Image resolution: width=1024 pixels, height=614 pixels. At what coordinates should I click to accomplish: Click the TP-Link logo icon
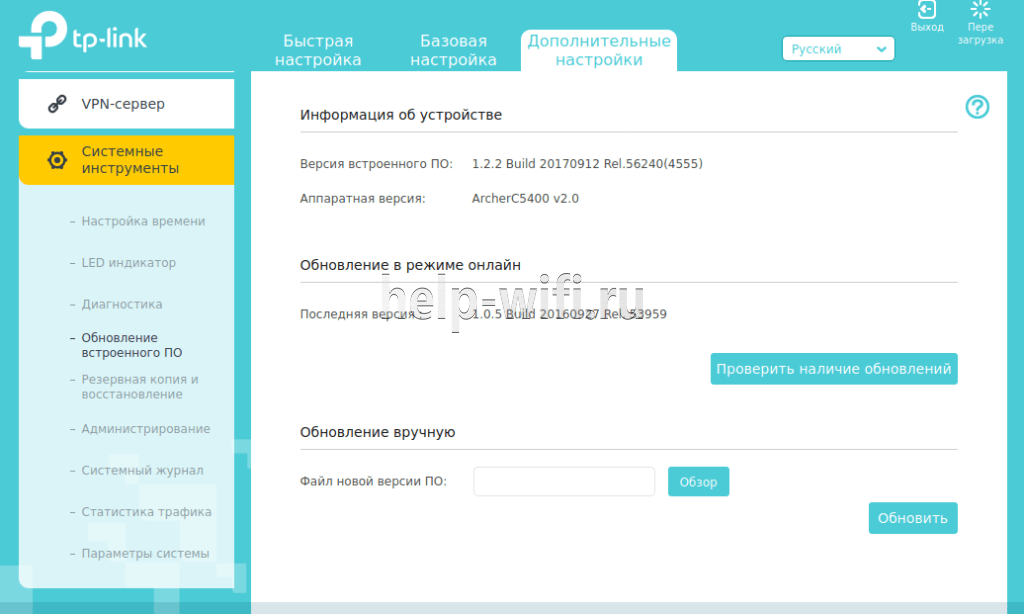tap(41, 37)
